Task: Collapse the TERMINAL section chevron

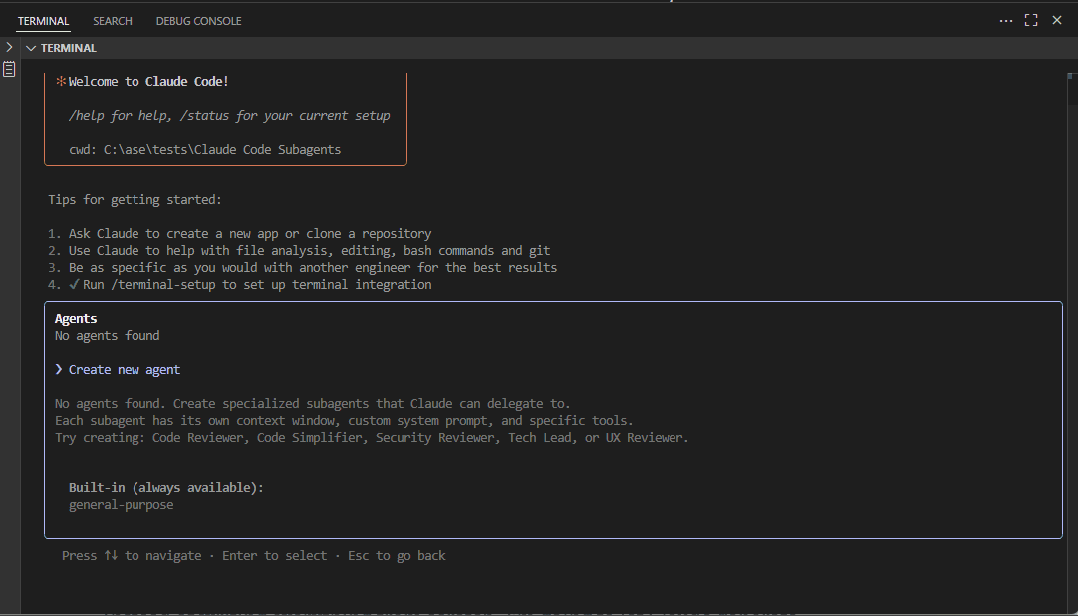Action: click(x=30, y=48)
